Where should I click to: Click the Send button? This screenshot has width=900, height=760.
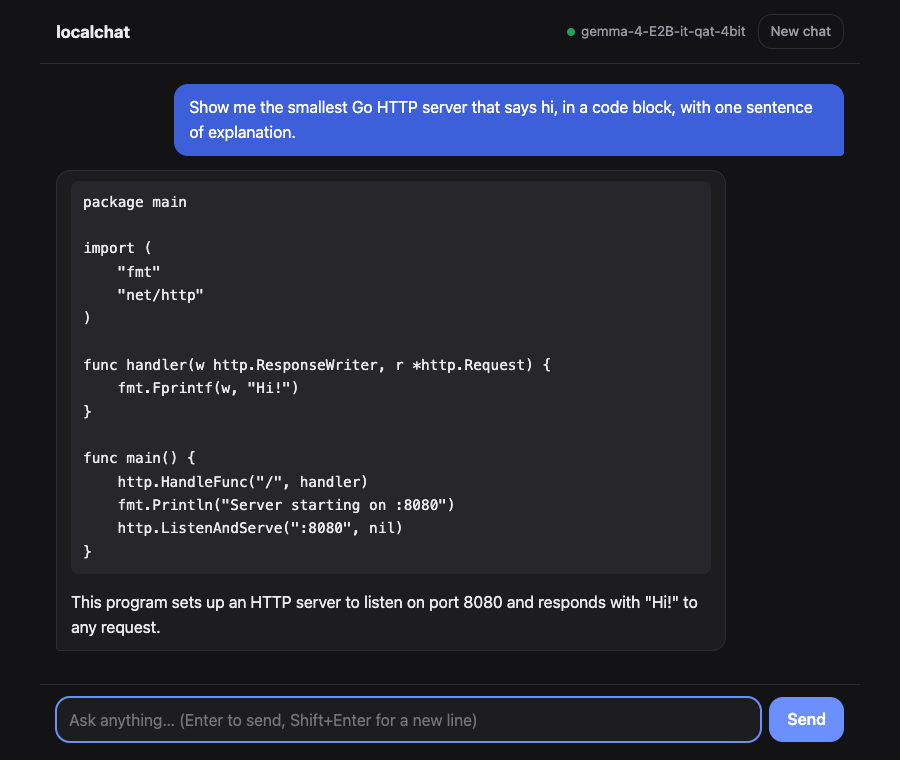806,719
